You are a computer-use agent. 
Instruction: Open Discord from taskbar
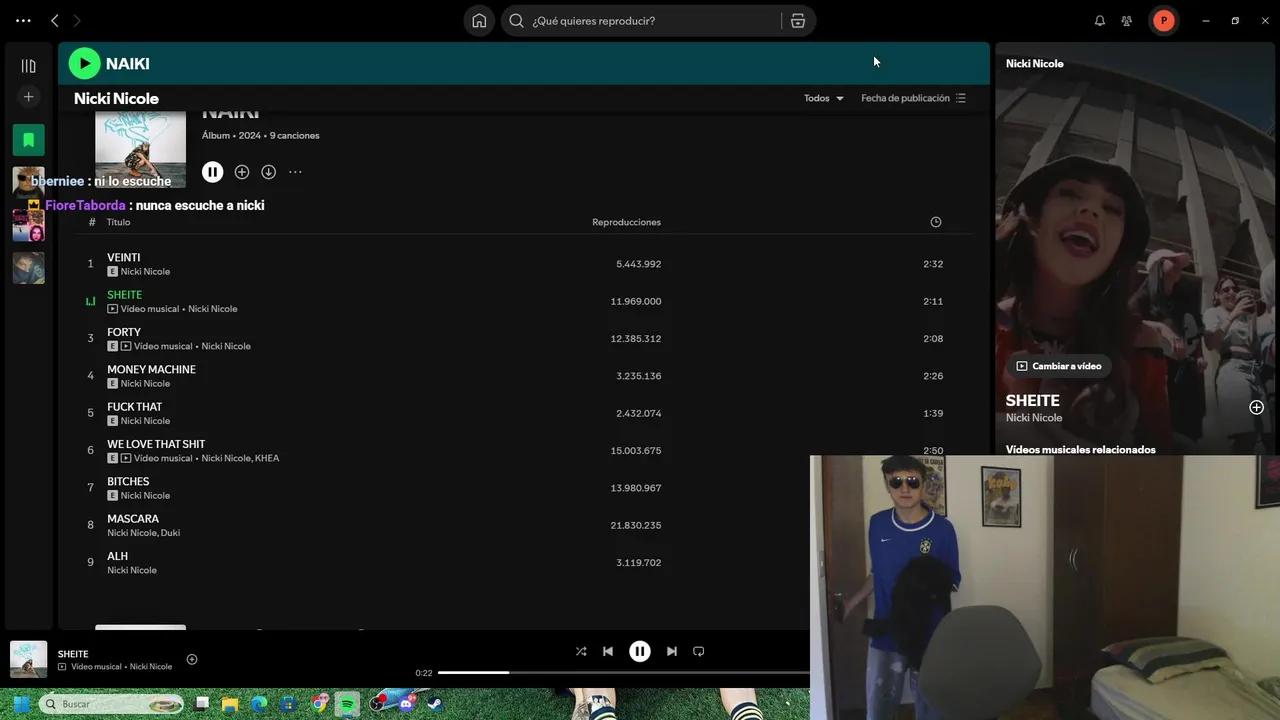pos(406,704)
